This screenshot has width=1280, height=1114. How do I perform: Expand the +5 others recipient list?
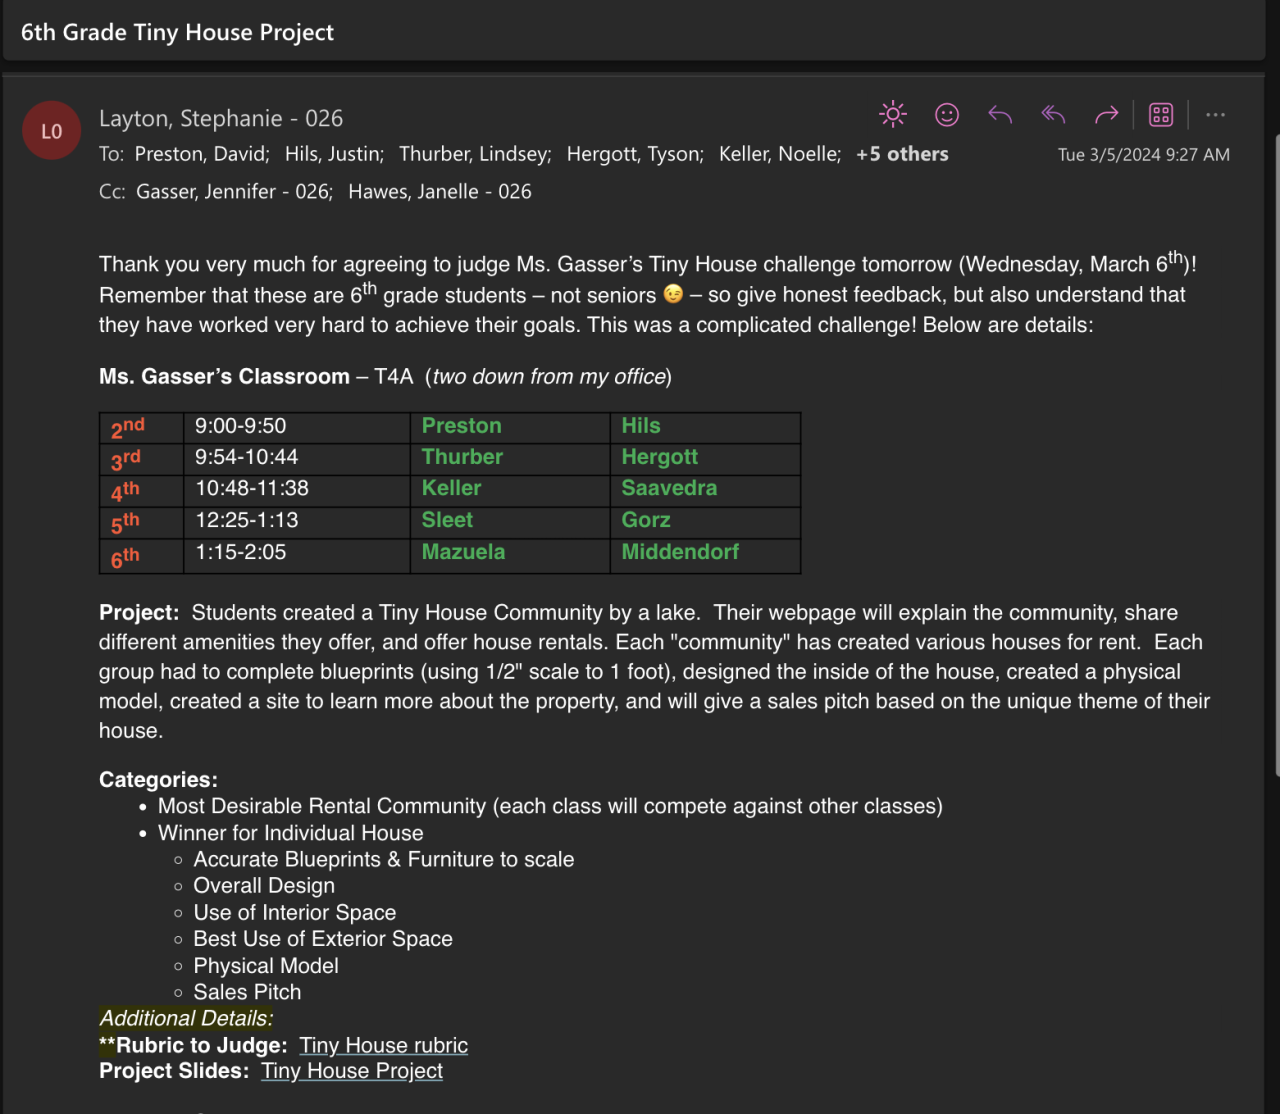click(x=902, y=154)
